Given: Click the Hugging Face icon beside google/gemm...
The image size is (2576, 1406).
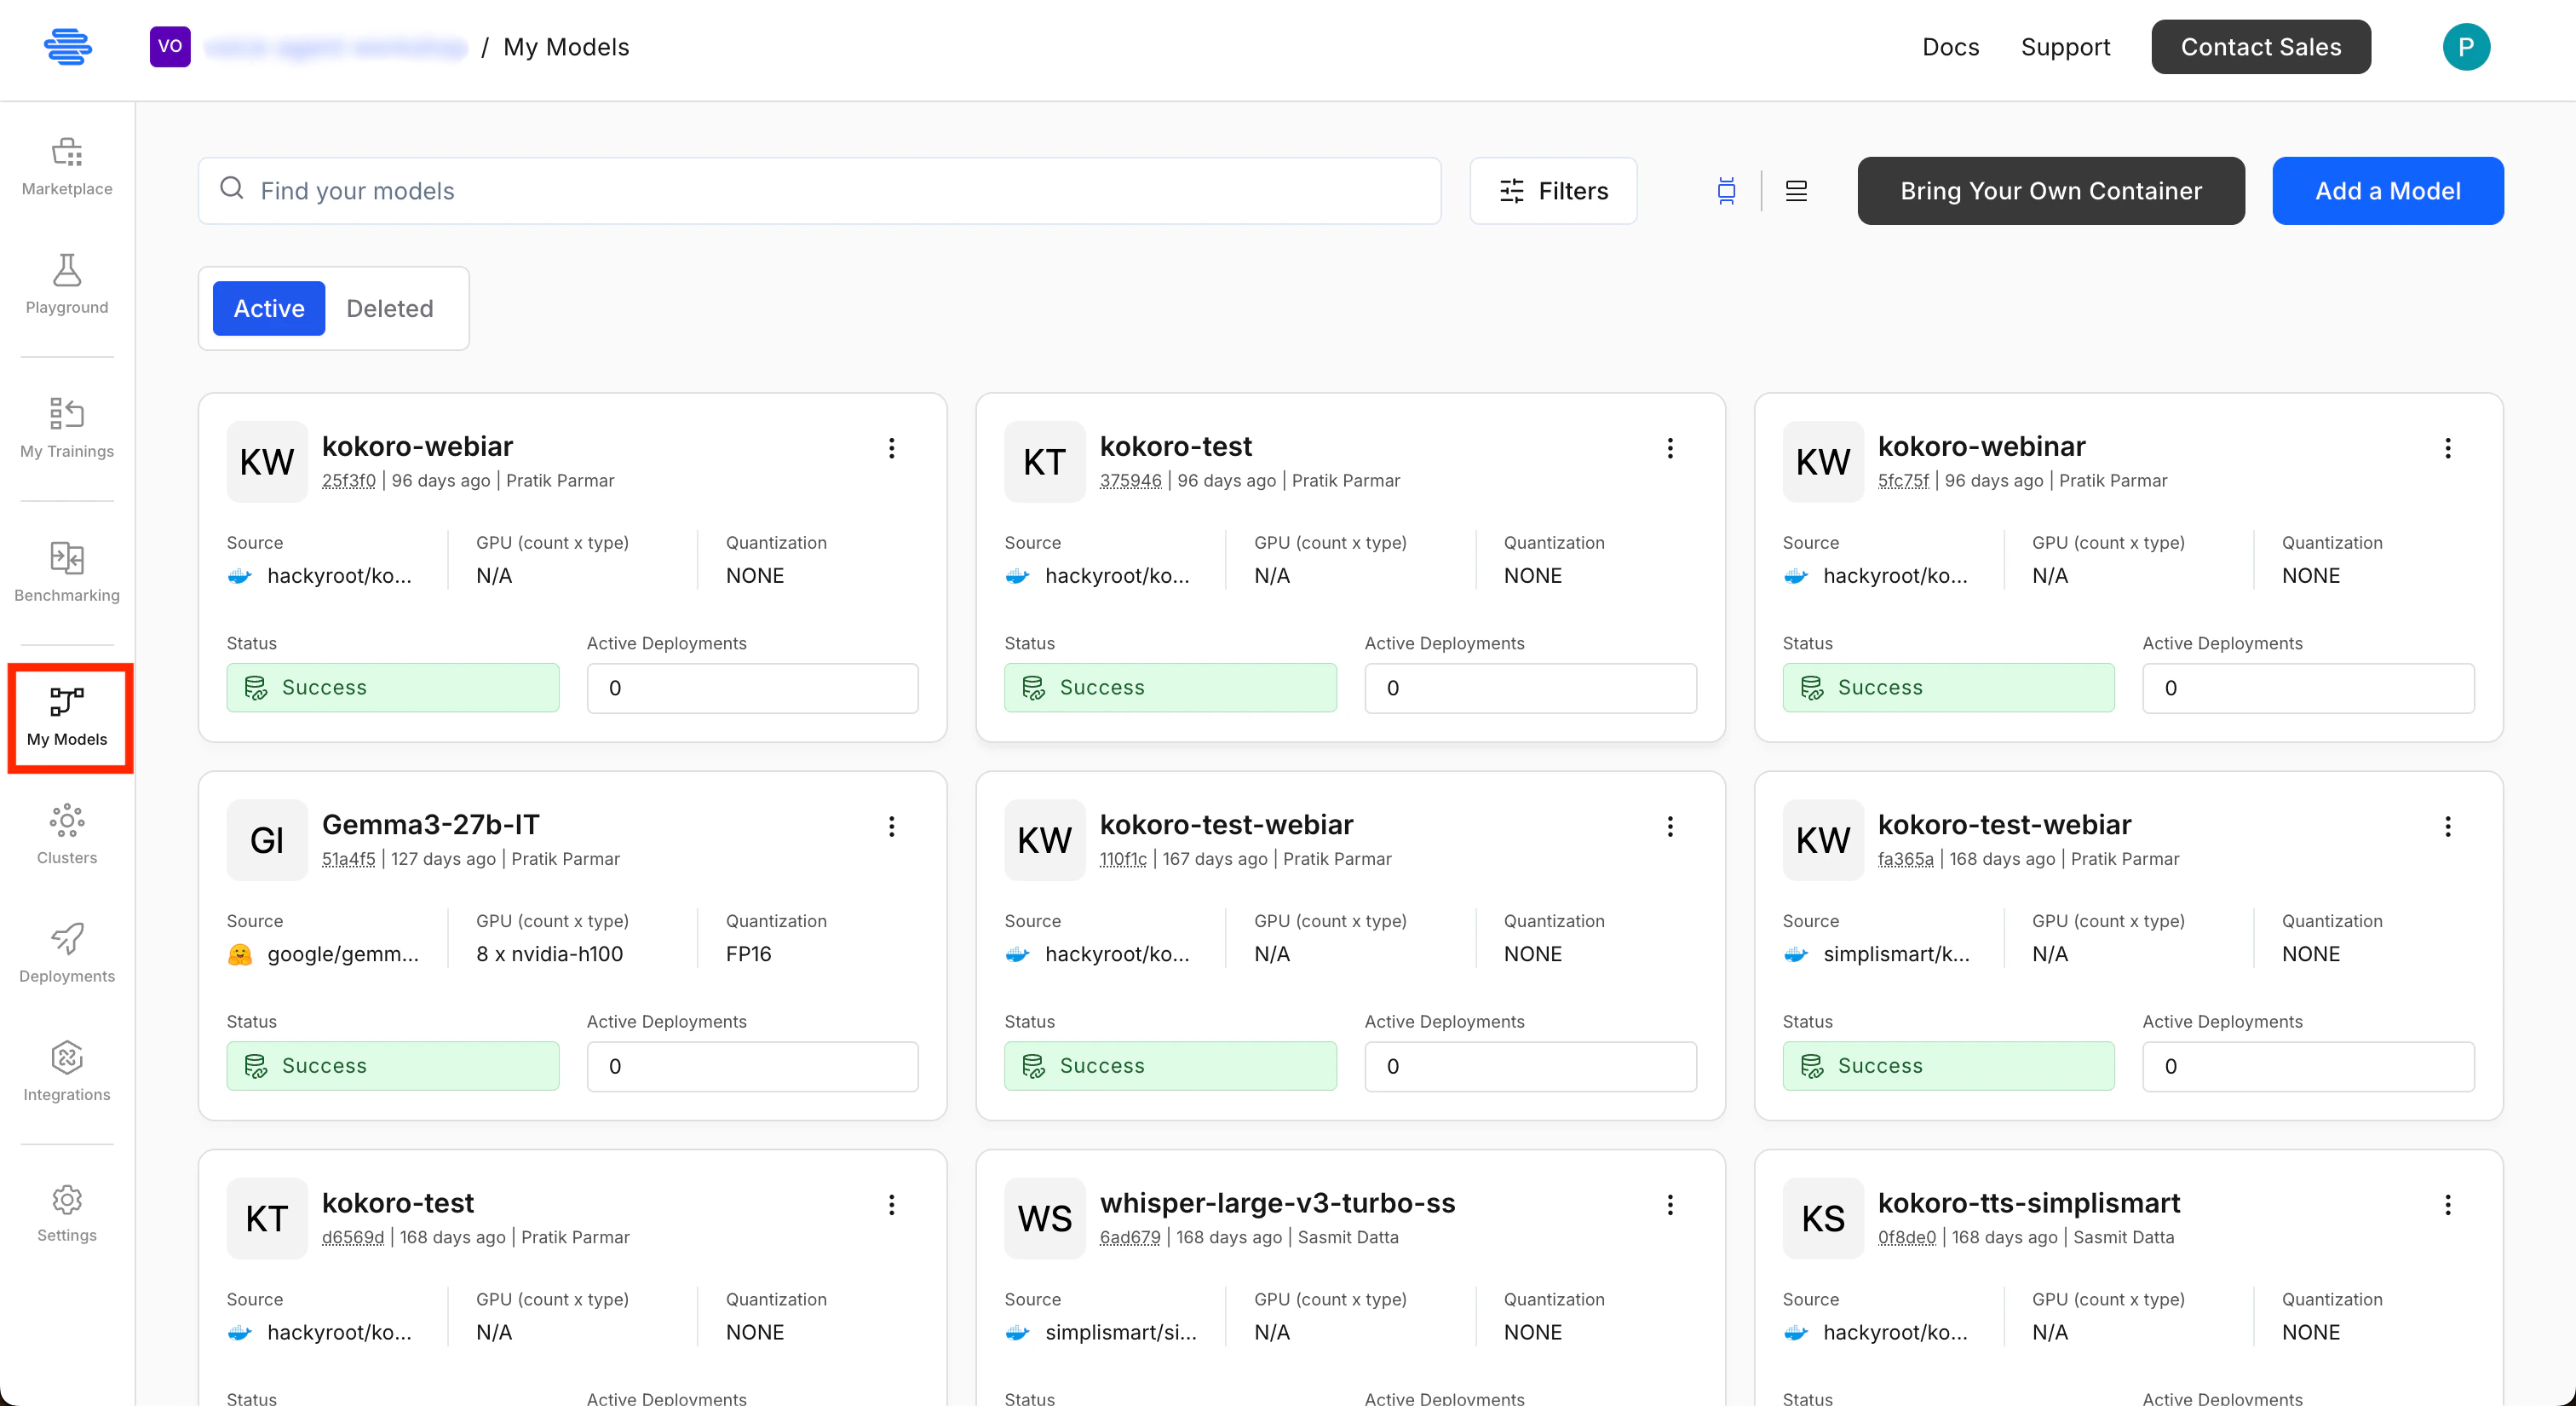Looking at the screenshot, I should (240, 954).
